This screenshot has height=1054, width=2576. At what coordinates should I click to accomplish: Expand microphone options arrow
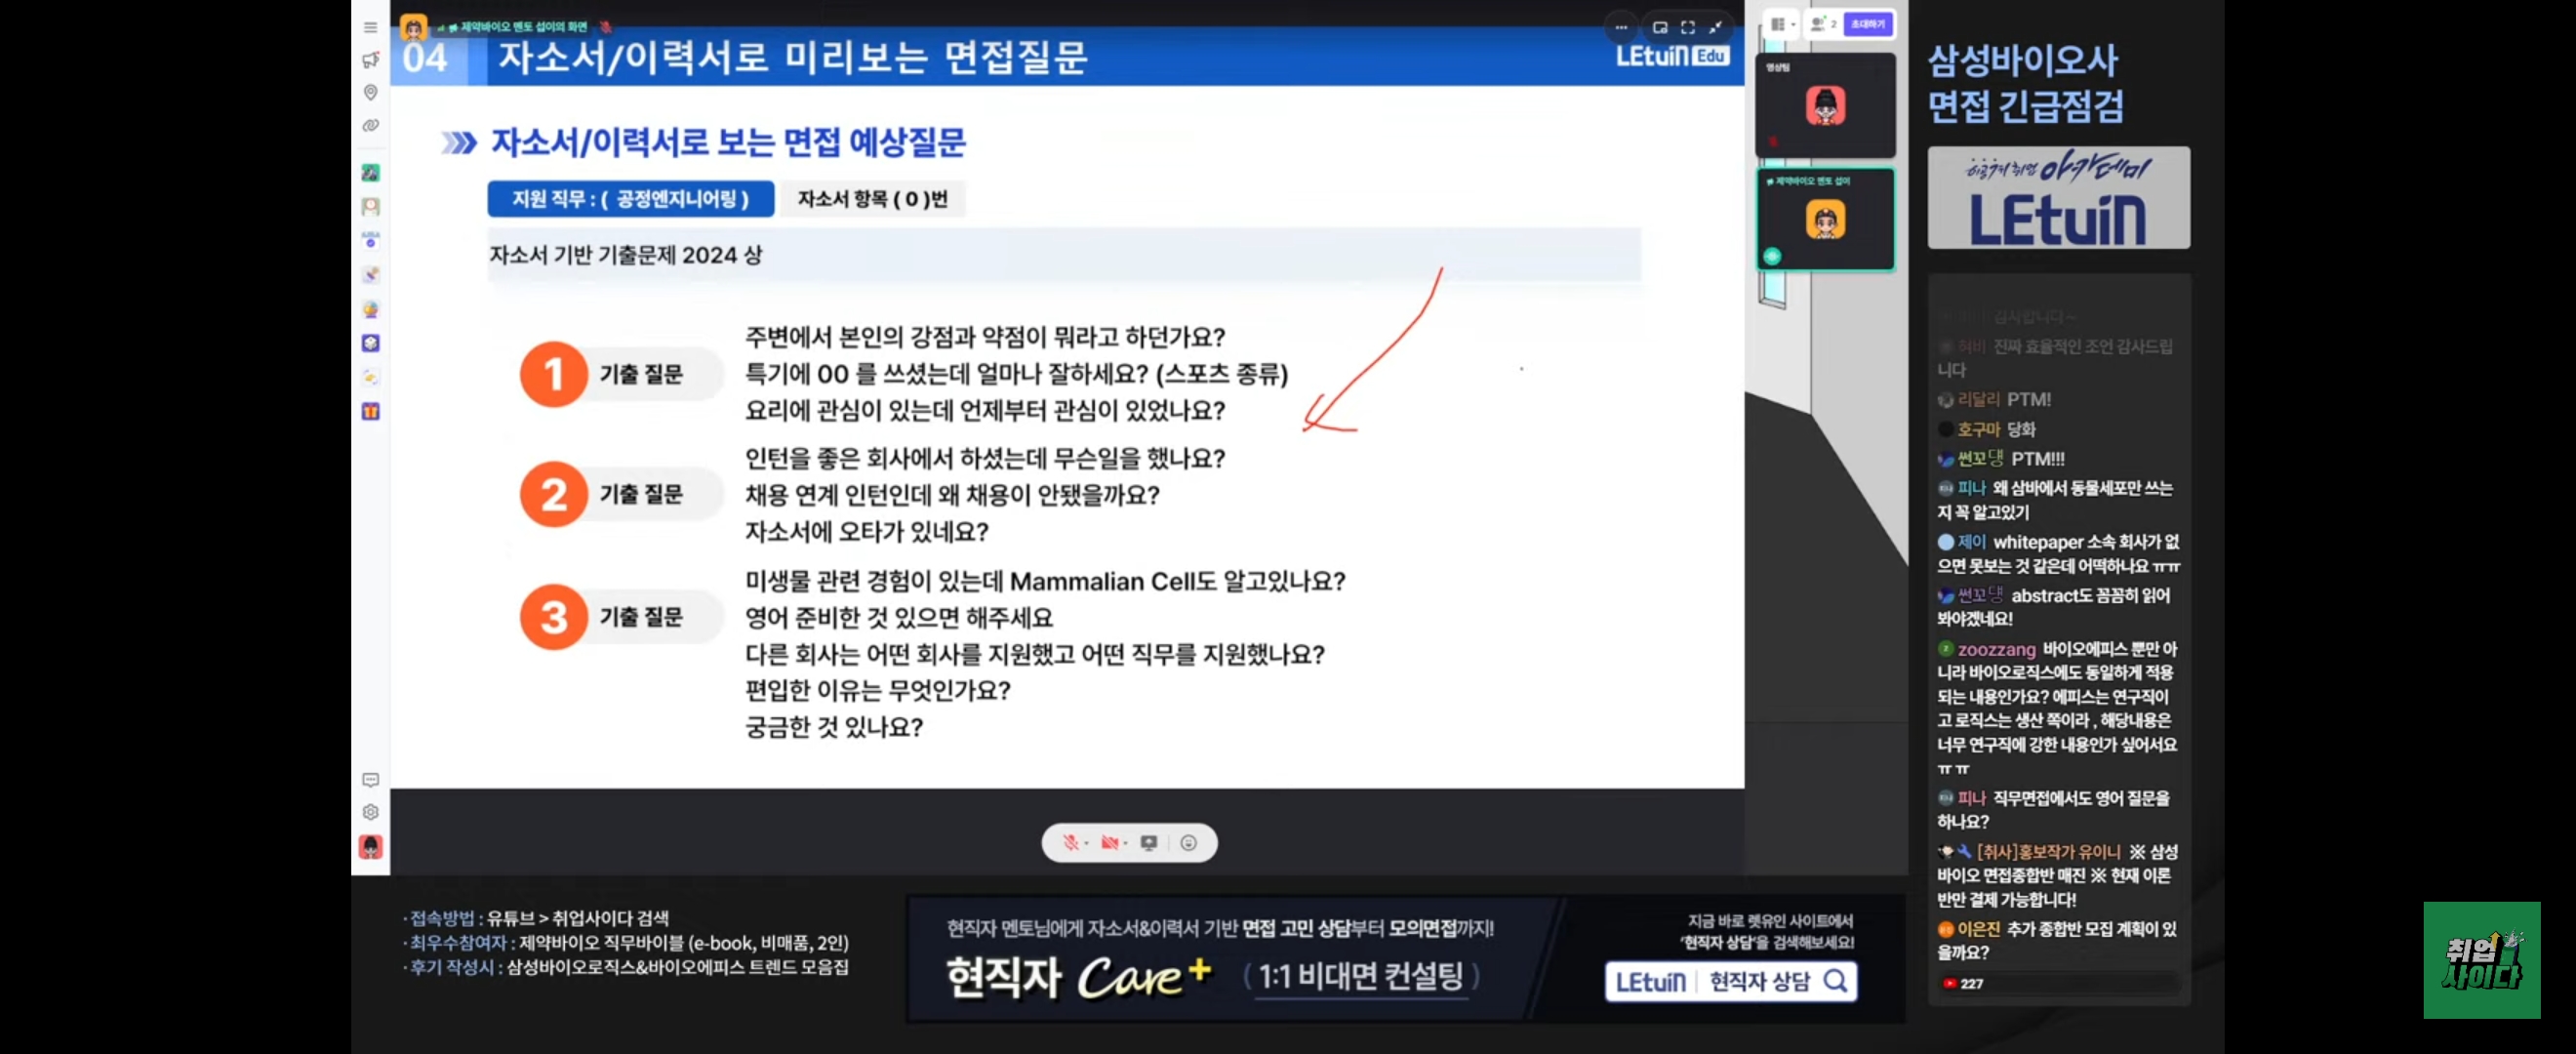[1086, 844]
